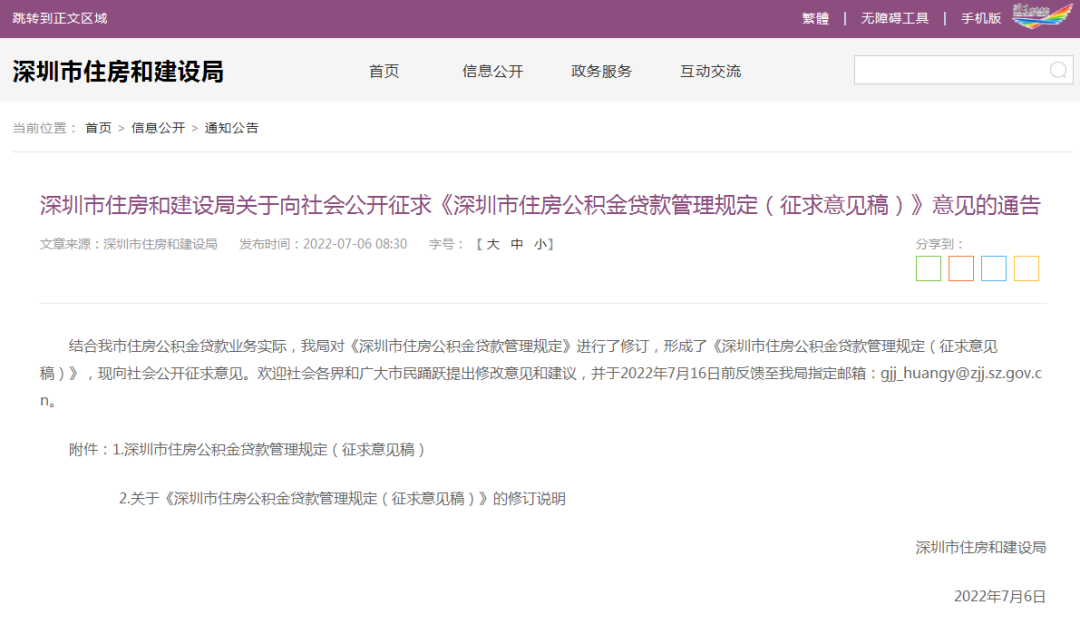Click the blue share box
The width and height of the screenshot is (1080, 624).
click(993, 269)
